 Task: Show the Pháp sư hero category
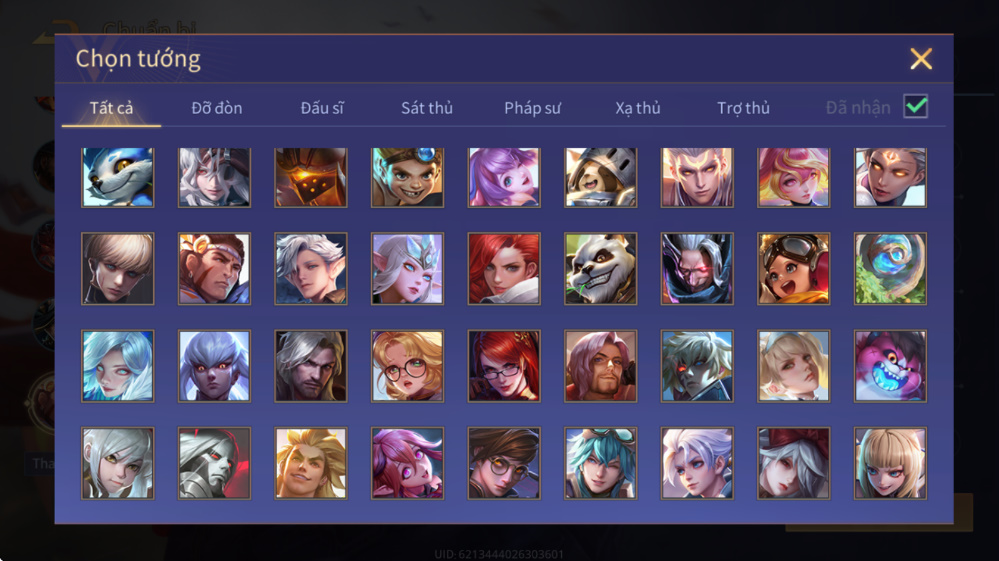pyautogui.click(x=533, y=108)
